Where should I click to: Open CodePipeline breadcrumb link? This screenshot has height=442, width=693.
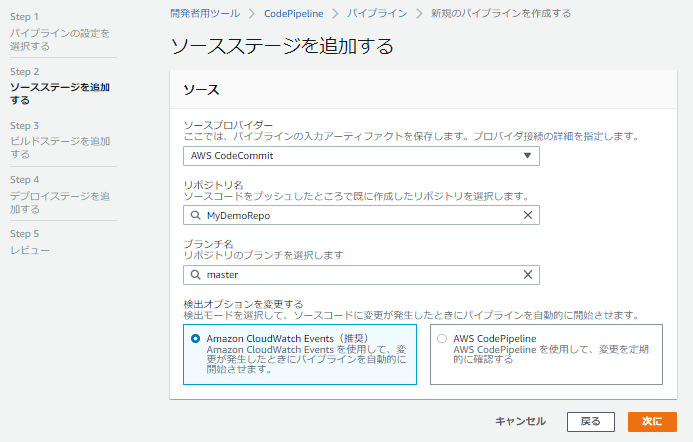coord(293,14)
